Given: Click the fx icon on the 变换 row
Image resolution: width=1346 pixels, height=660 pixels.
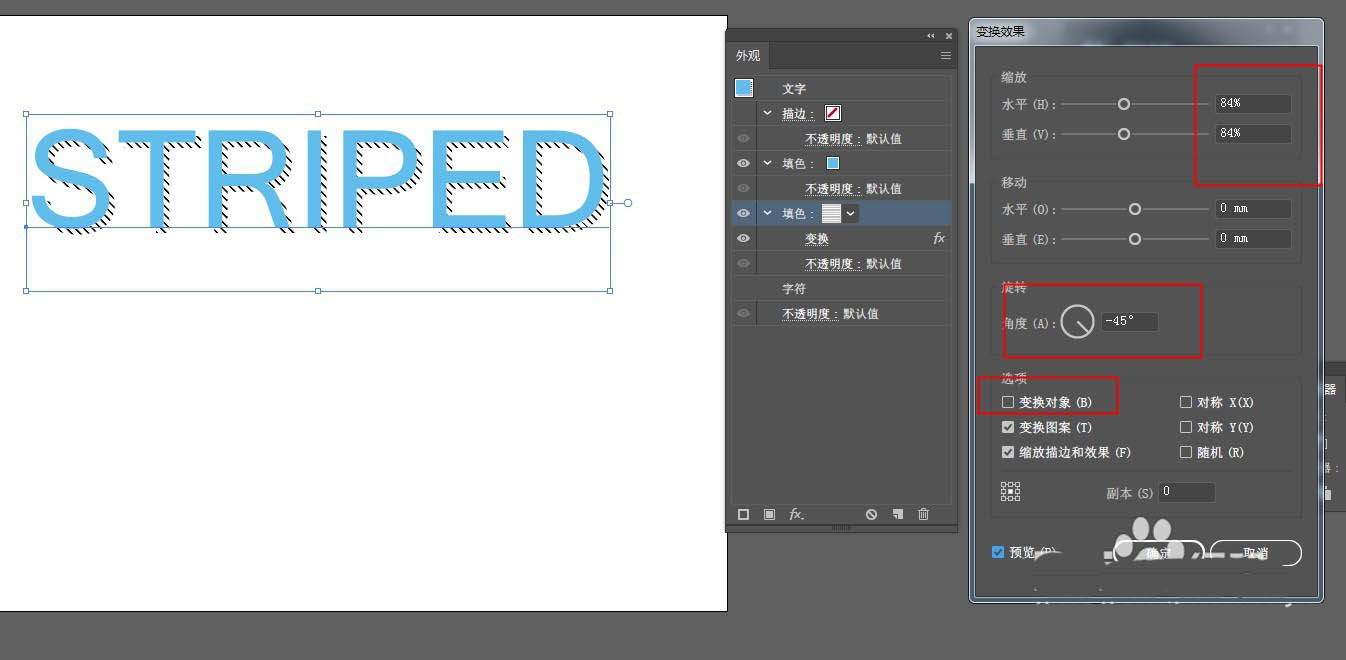Looking at the screenshot, I should coord(939,239).
